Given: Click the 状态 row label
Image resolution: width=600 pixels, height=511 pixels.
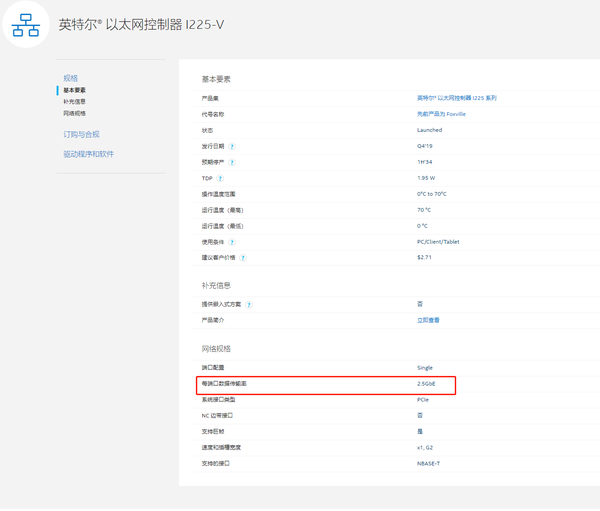Looking at the screenshot, I should [207, 131].
